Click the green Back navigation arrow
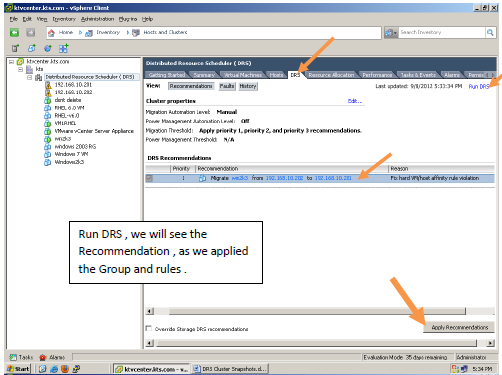The height and width of the screenshot is (375, 502). click(x=14, y=32)
